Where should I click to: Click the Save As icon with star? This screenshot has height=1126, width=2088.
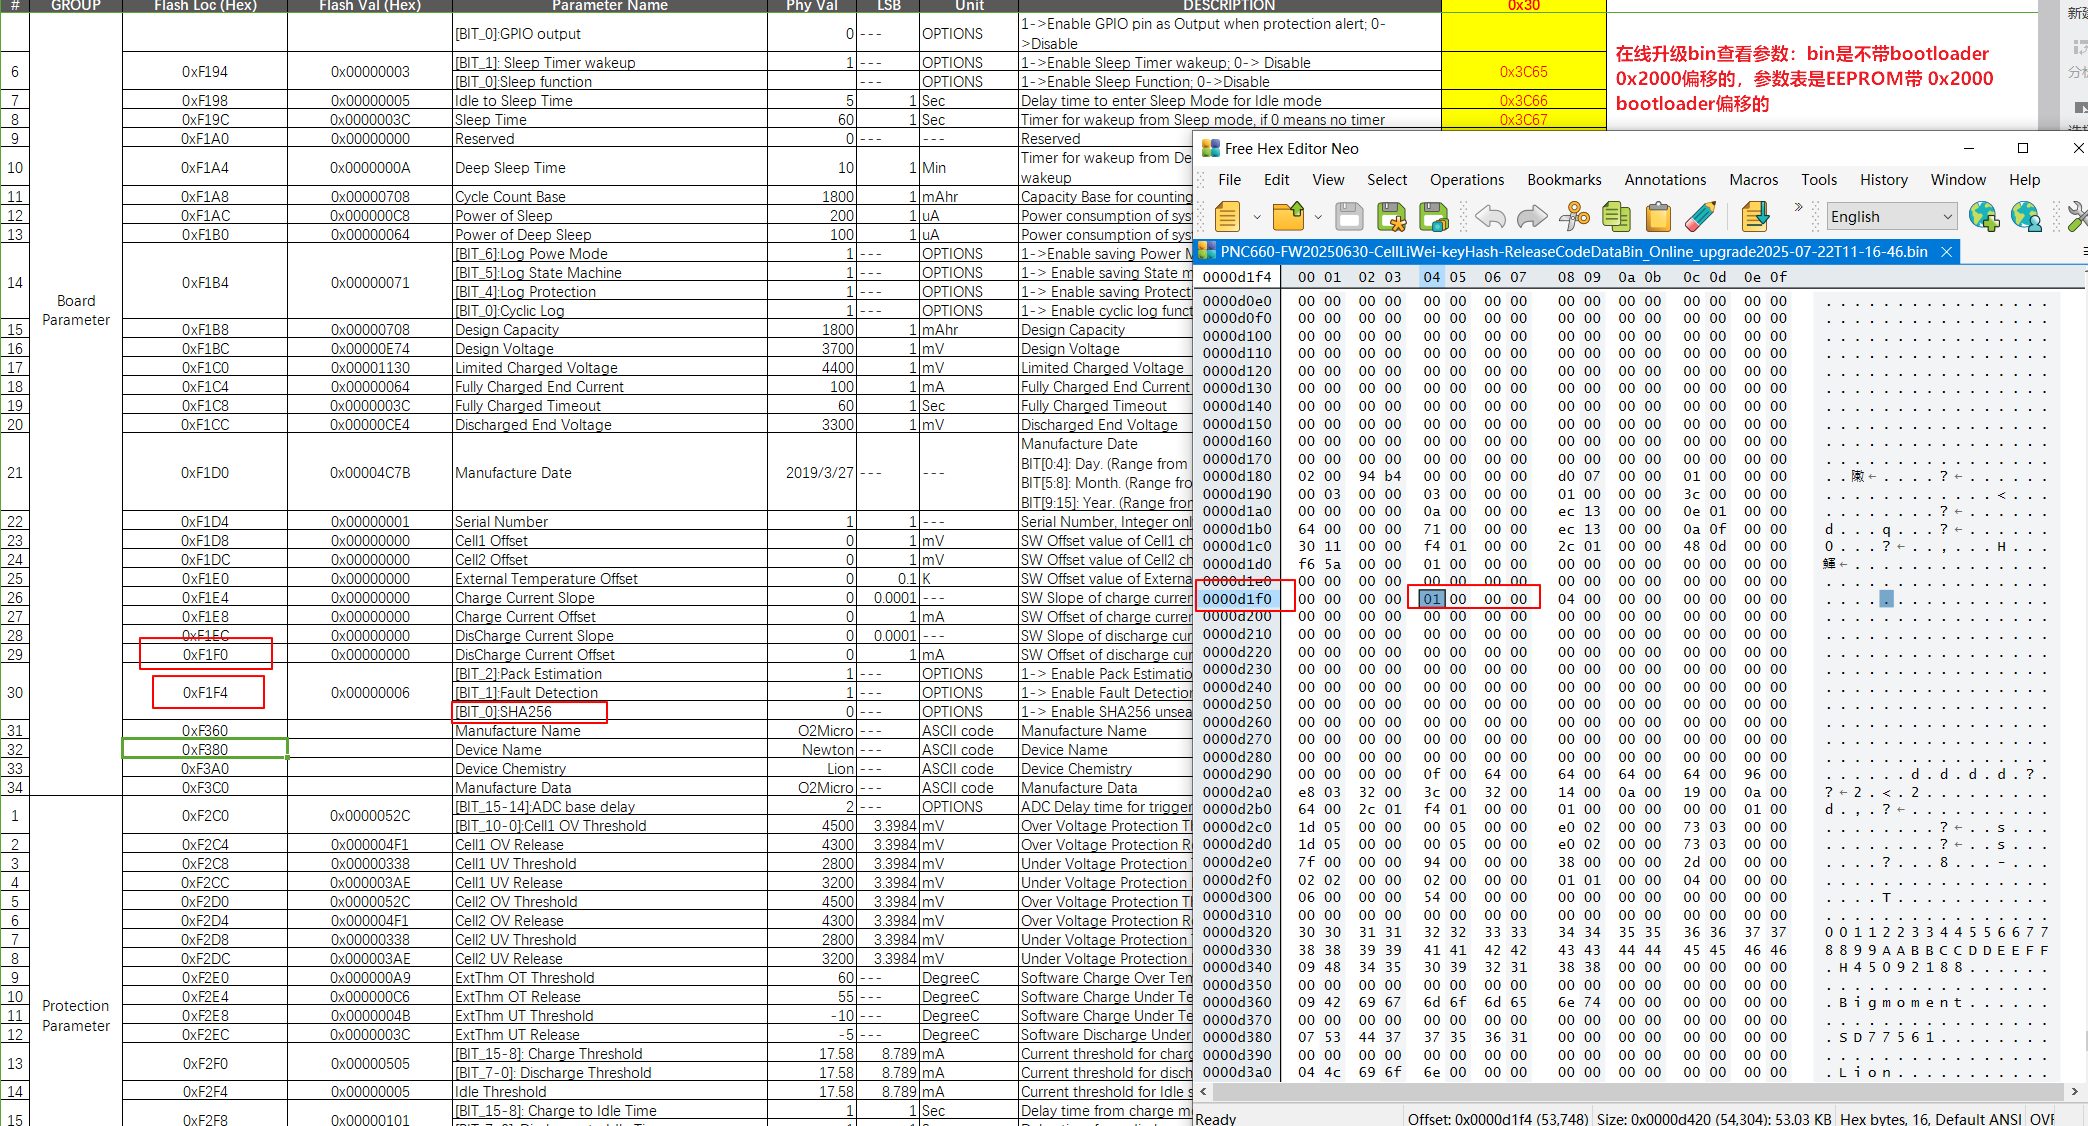coord(1392,217)
